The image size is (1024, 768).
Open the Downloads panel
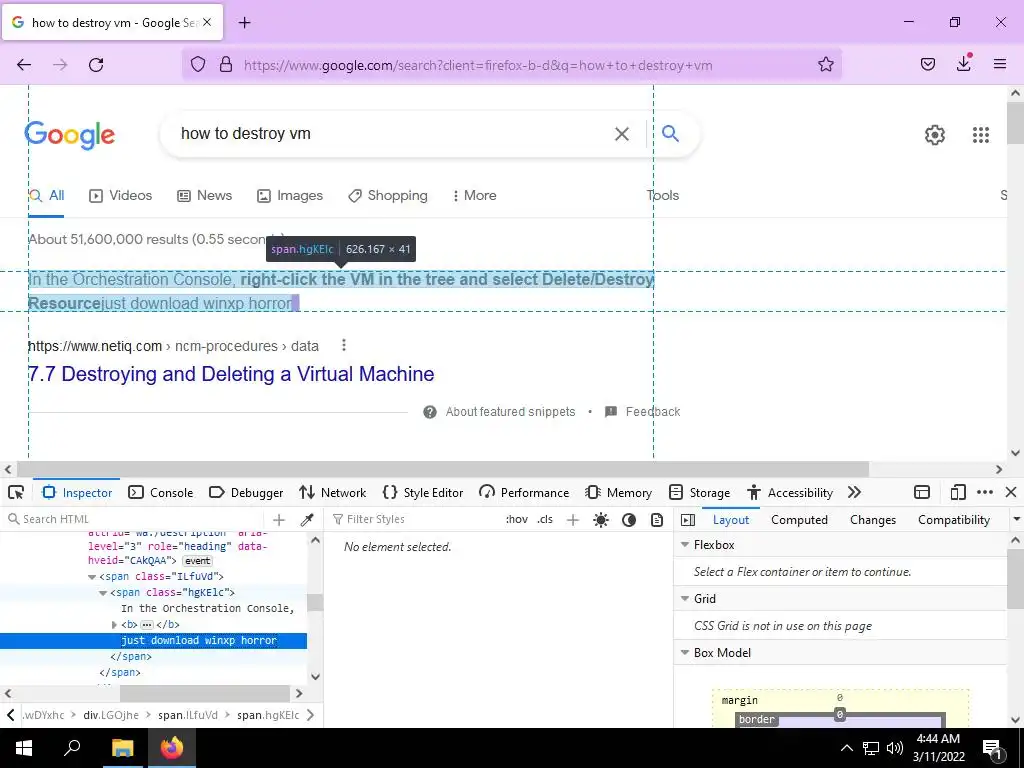(963, 63)
